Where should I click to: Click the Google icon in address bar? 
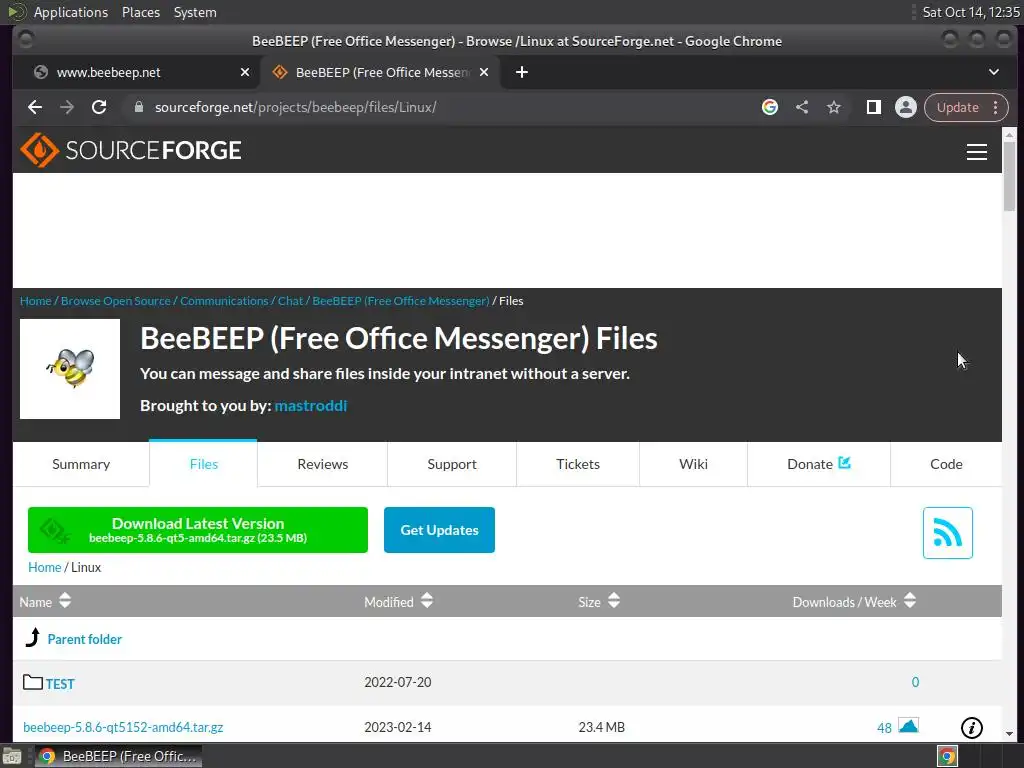pyautogui.click(x=770, y=107)
